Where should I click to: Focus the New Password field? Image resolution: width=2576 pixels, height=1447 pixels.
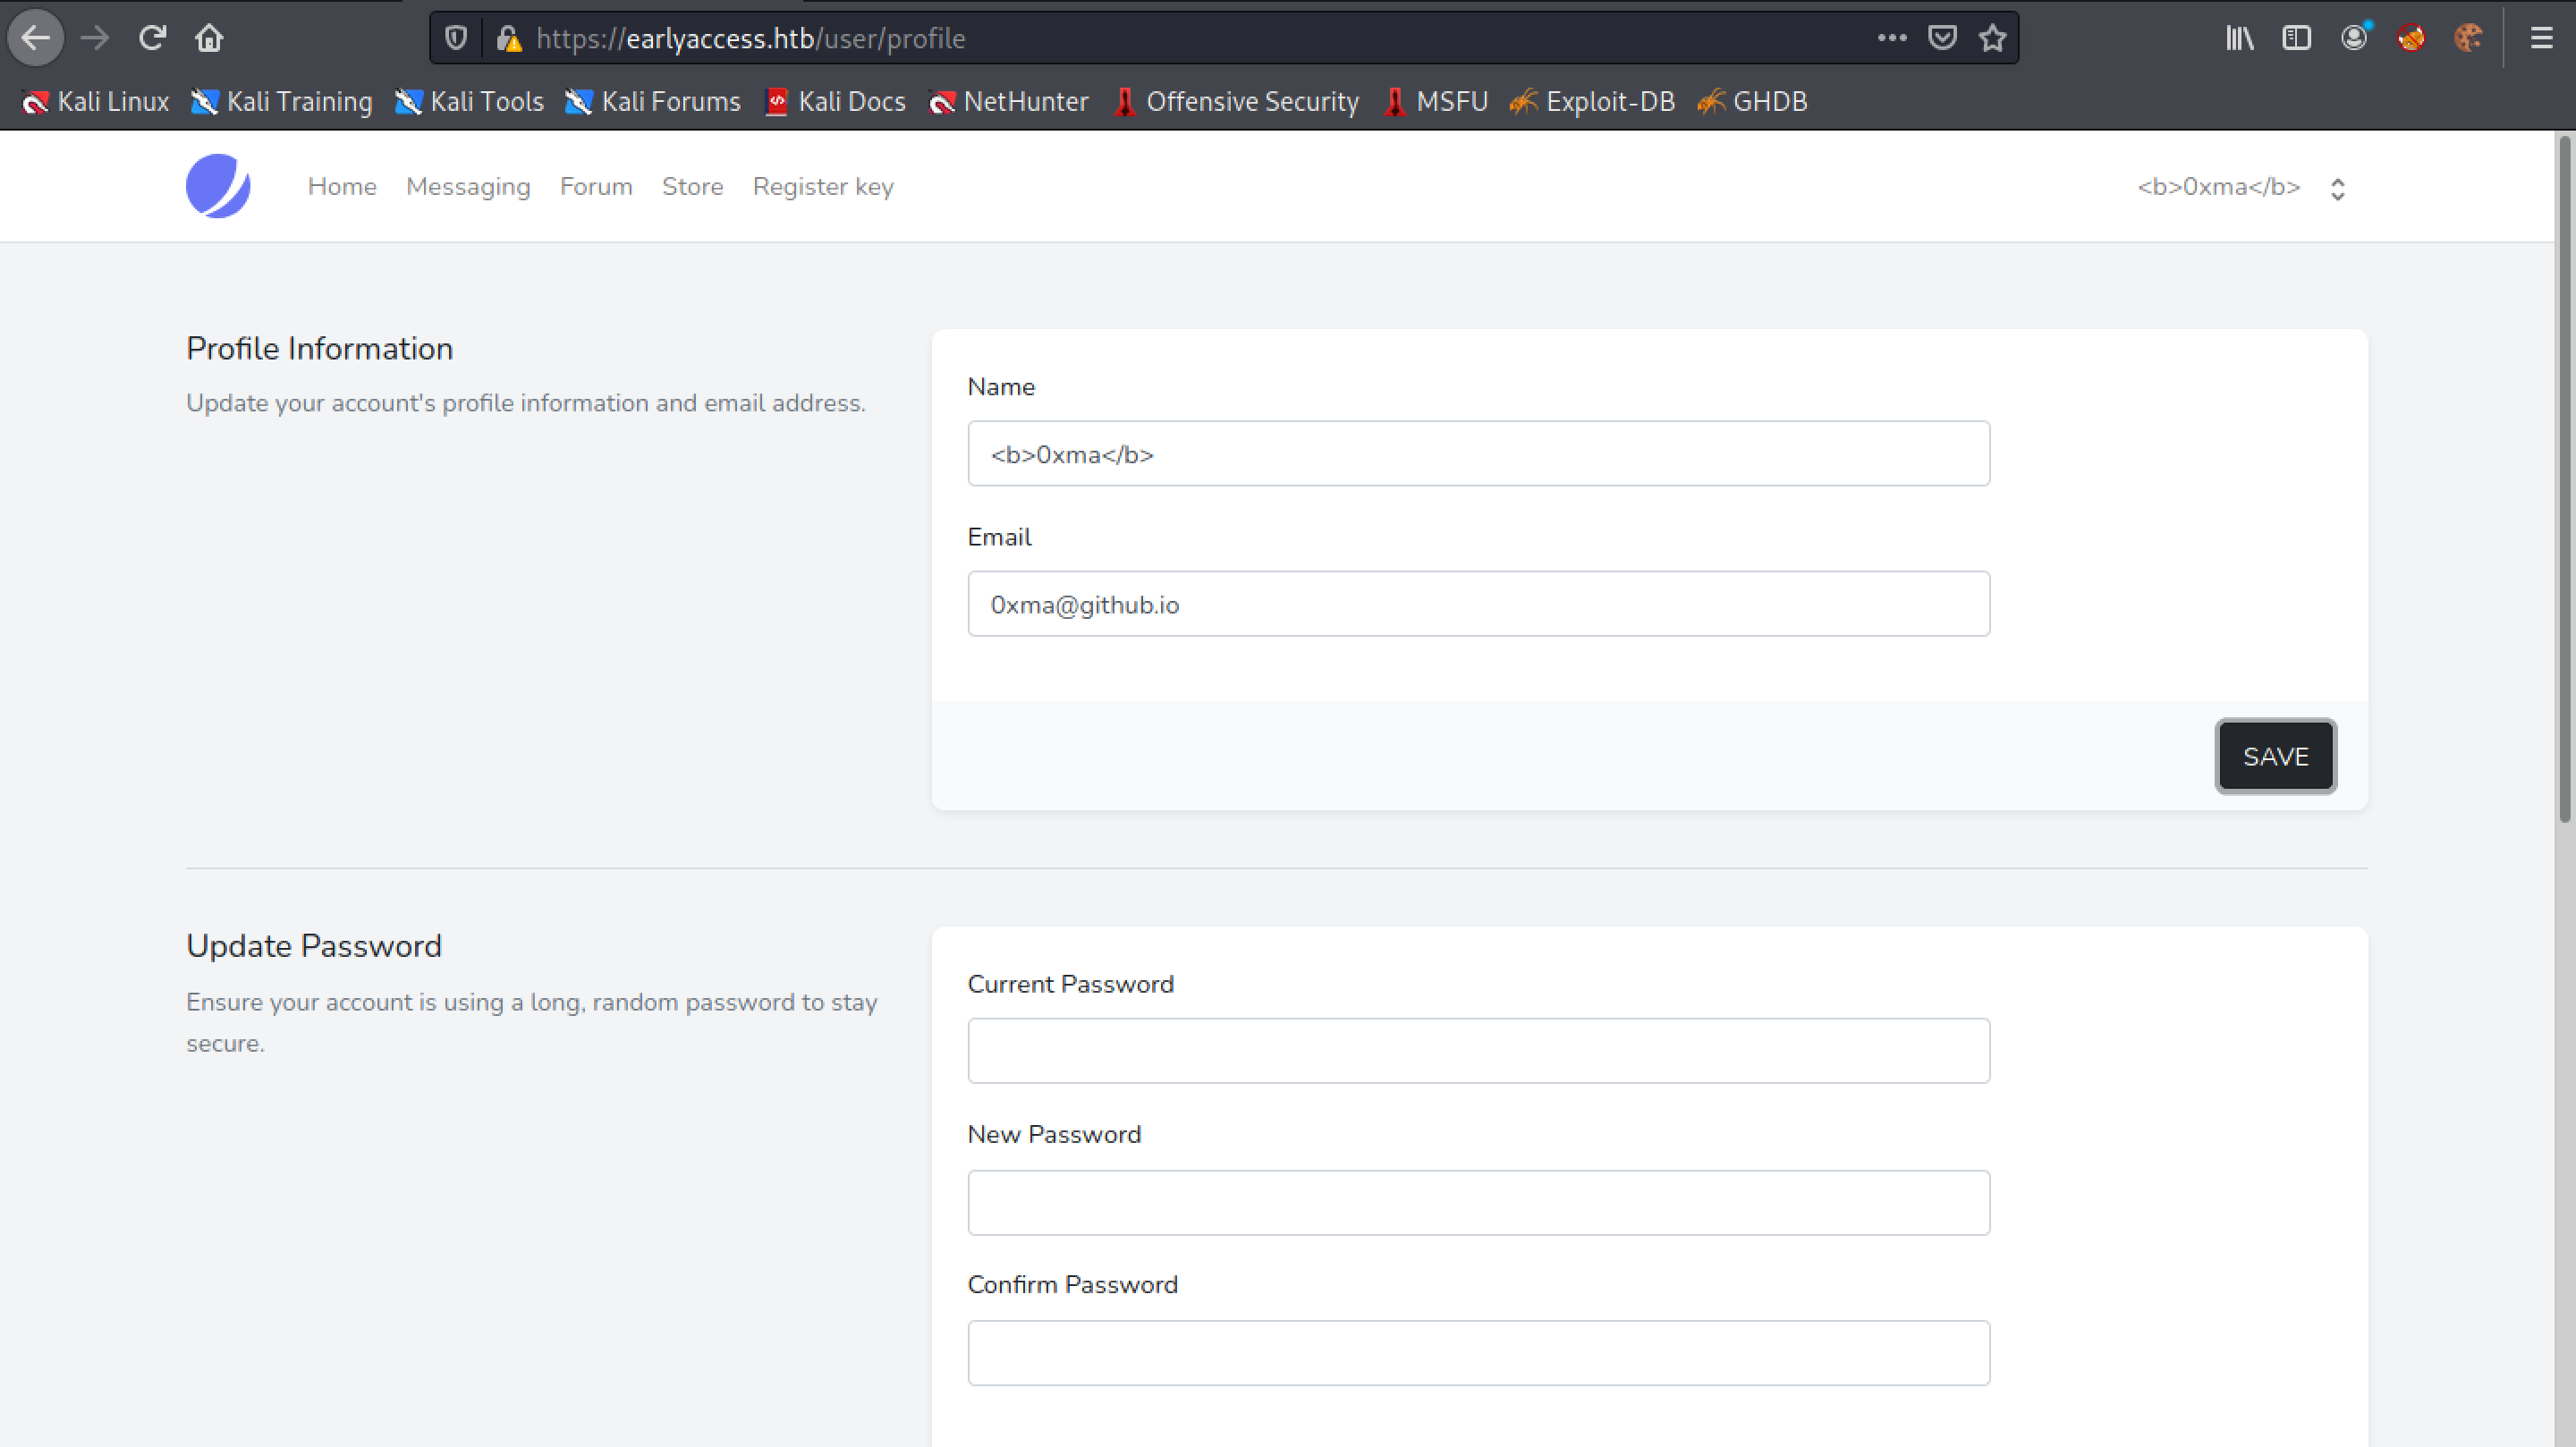click(x=1478, y=1202)
